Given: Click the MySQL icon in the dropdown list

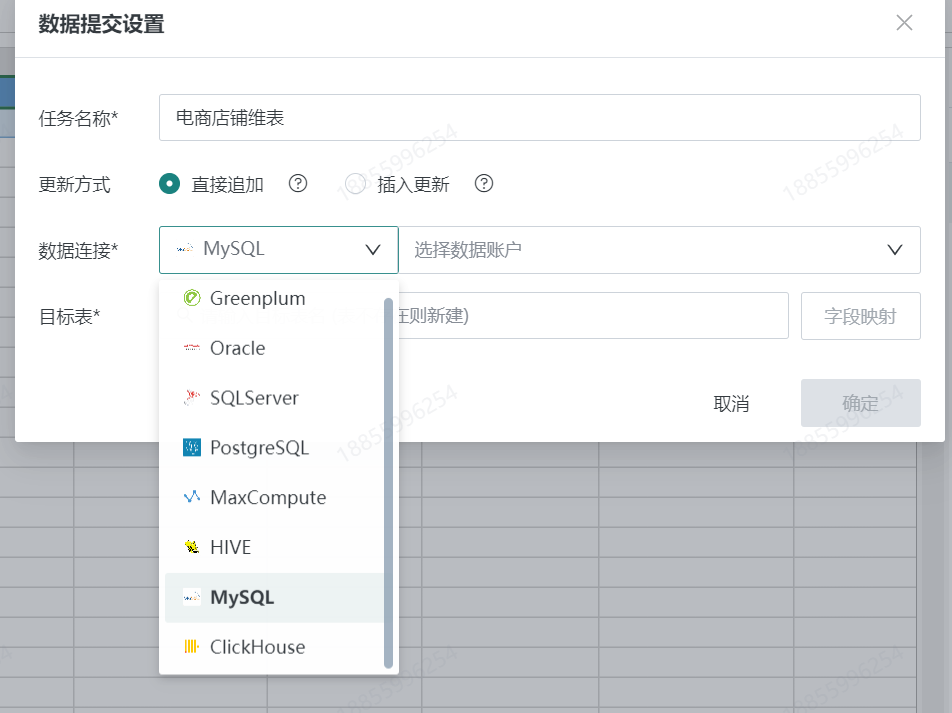Looking at the screenshot, I should coord(192,598).
